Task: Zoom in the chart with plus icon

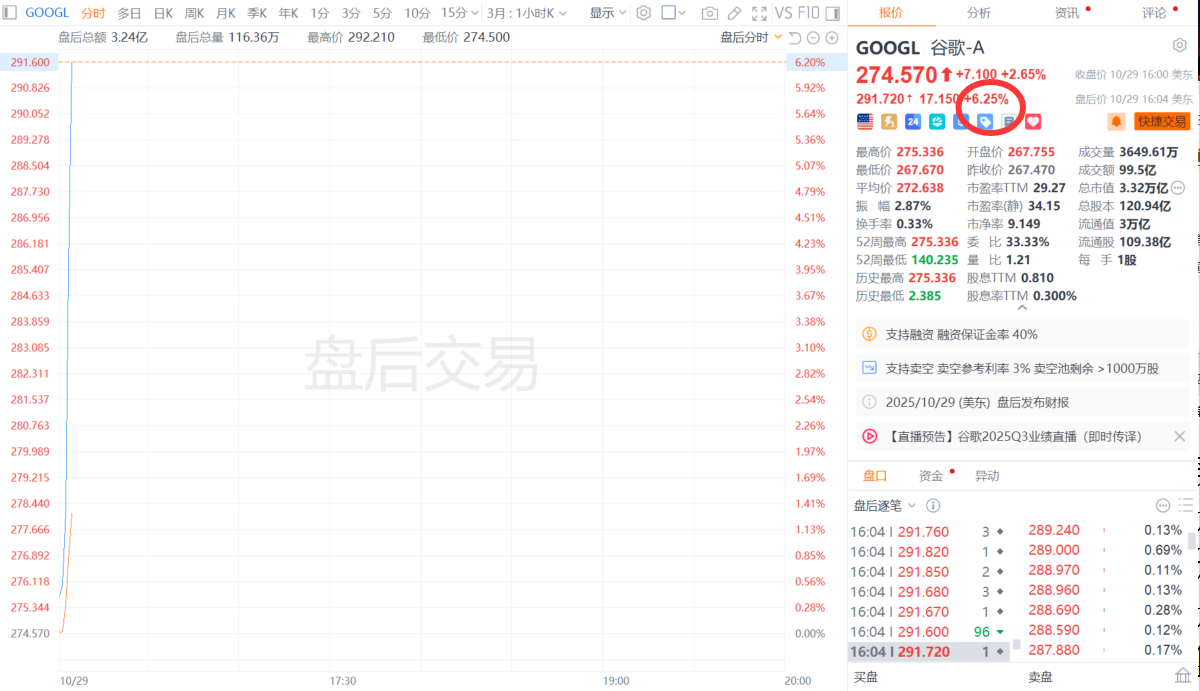Action: pos(830,38)
